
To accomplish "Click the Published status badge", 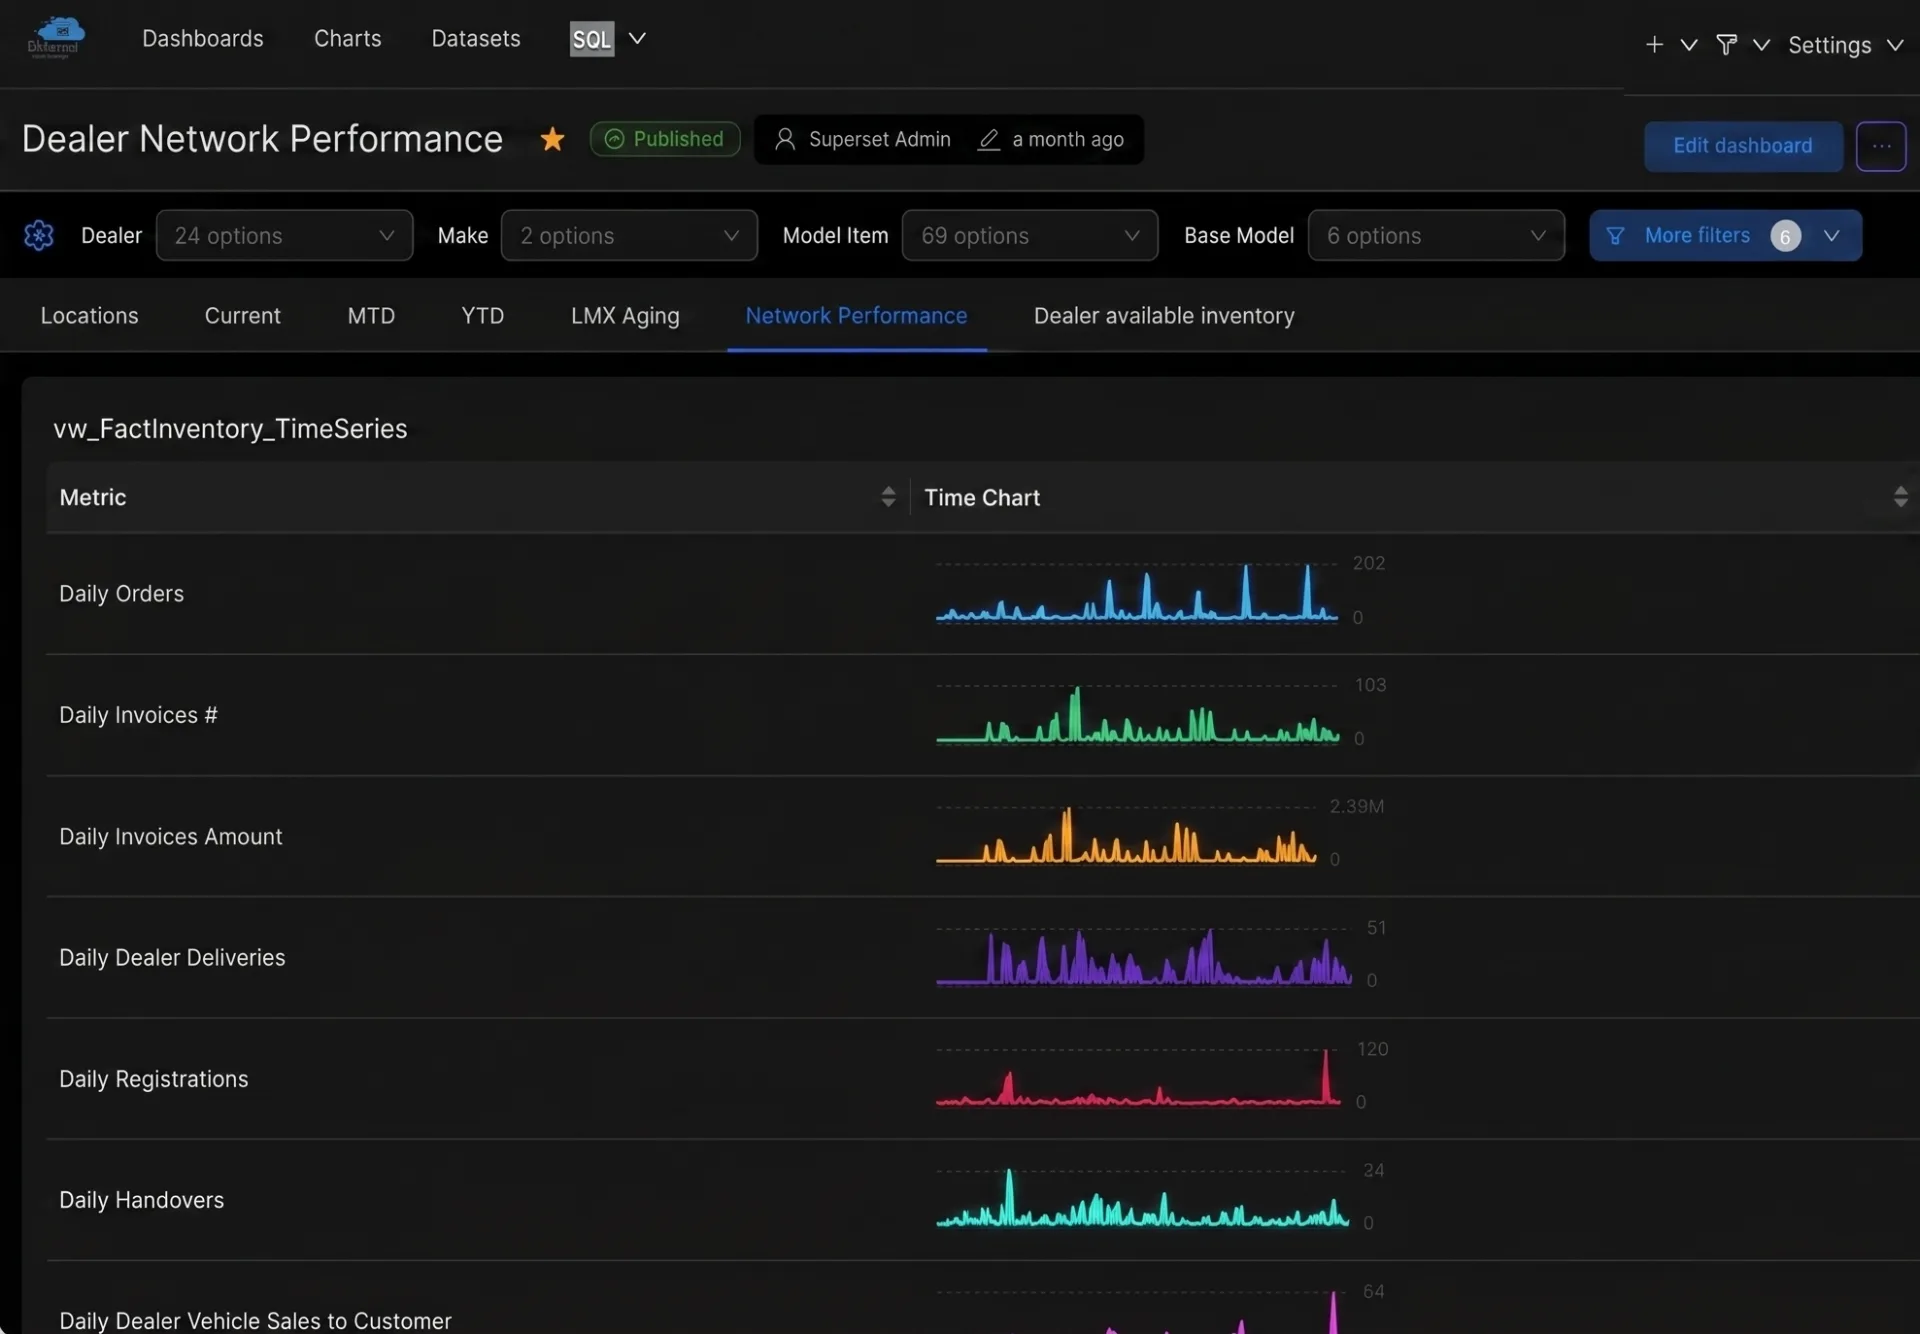I will [664, 139].
